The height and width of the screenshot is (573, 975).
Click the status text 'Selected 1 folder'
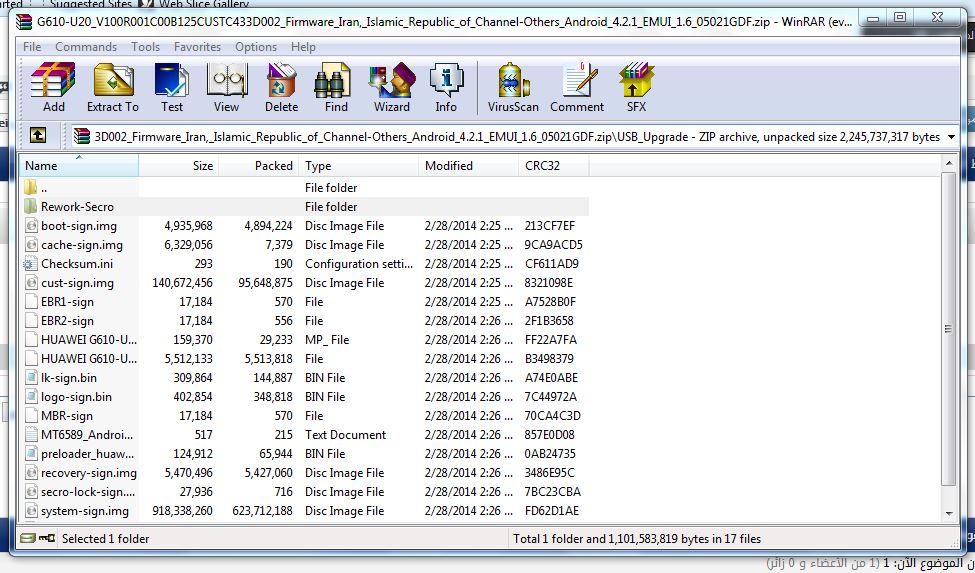[x=106, y=539]
